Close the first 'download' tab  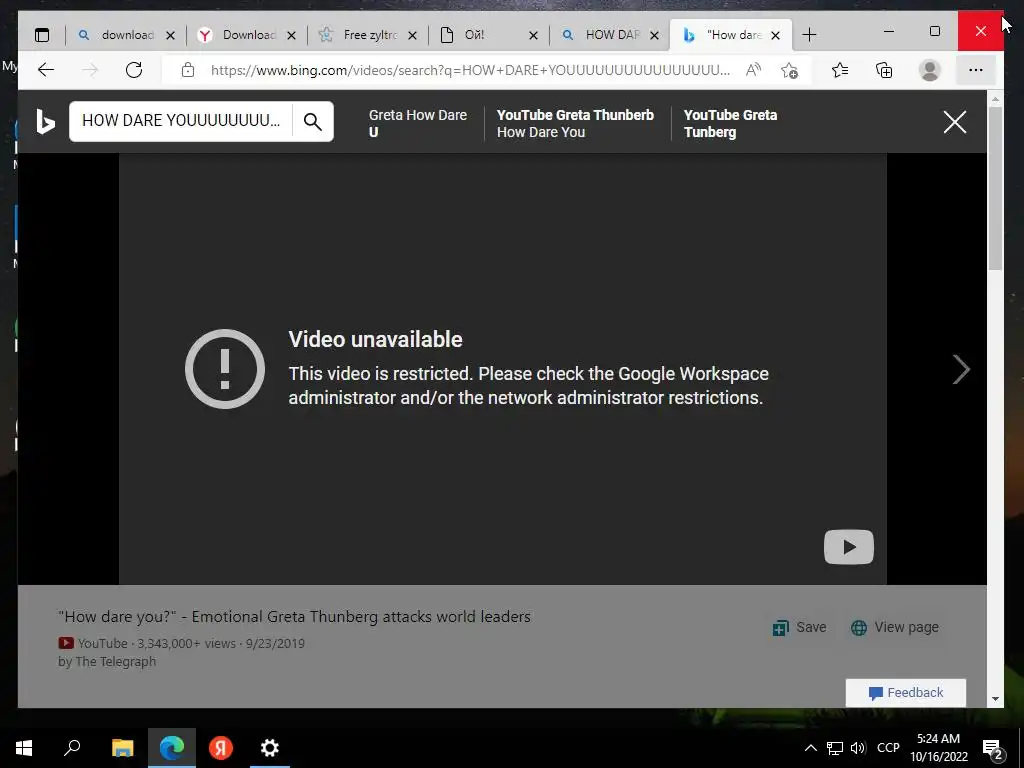click(170, 35)
